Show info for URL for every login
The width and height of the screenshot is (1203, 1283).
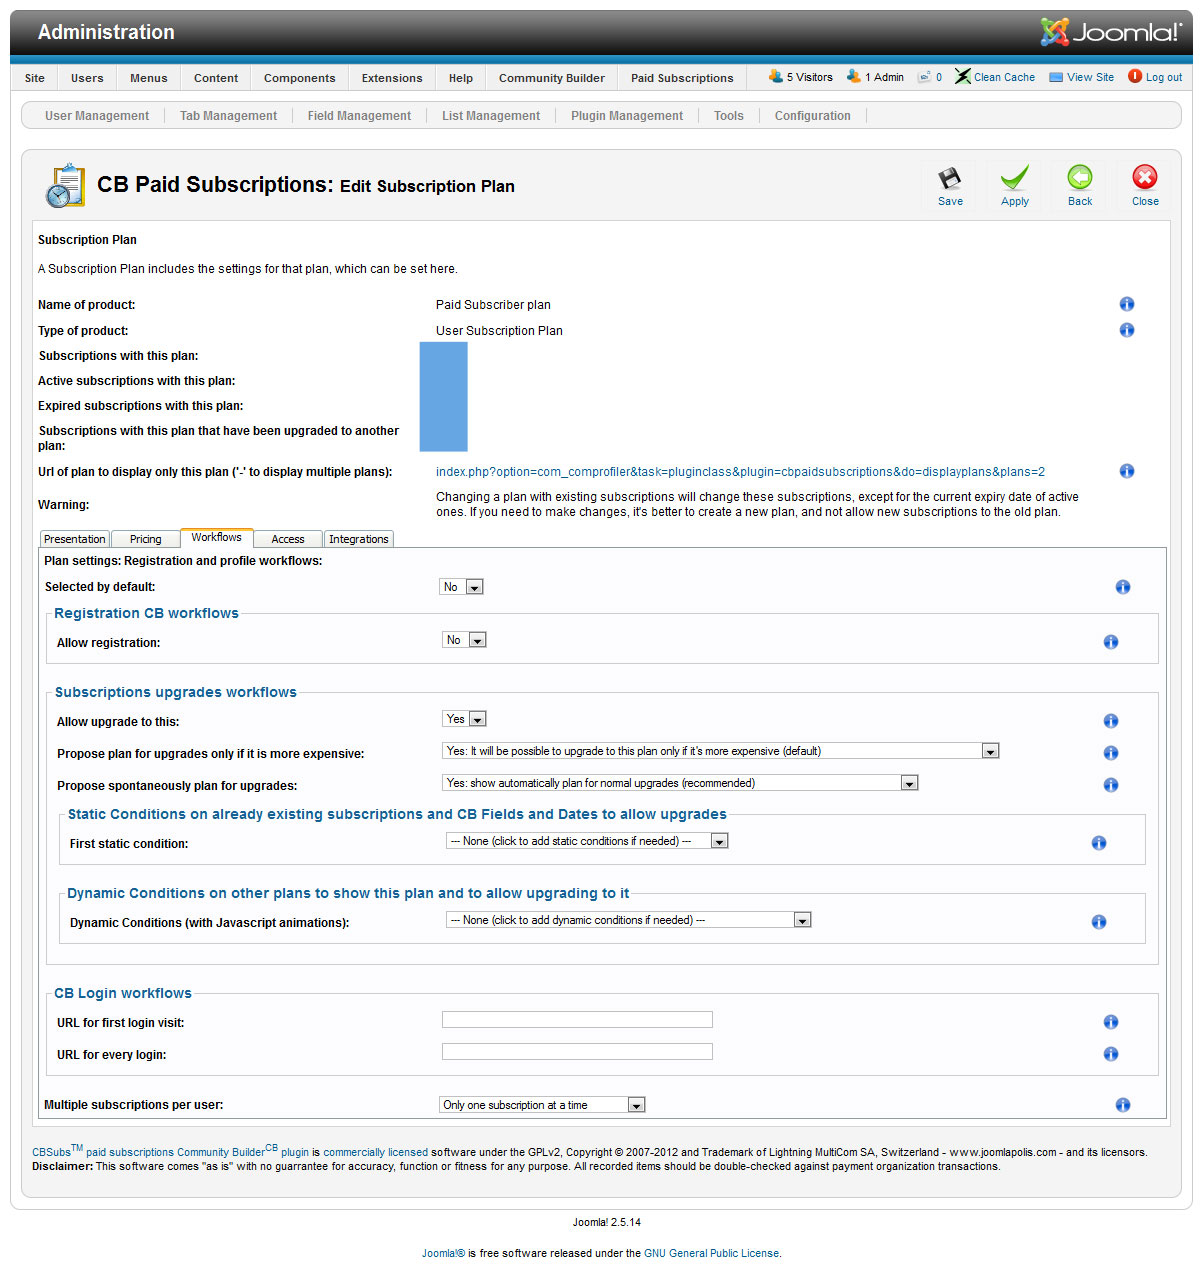click(1111, 1054)
